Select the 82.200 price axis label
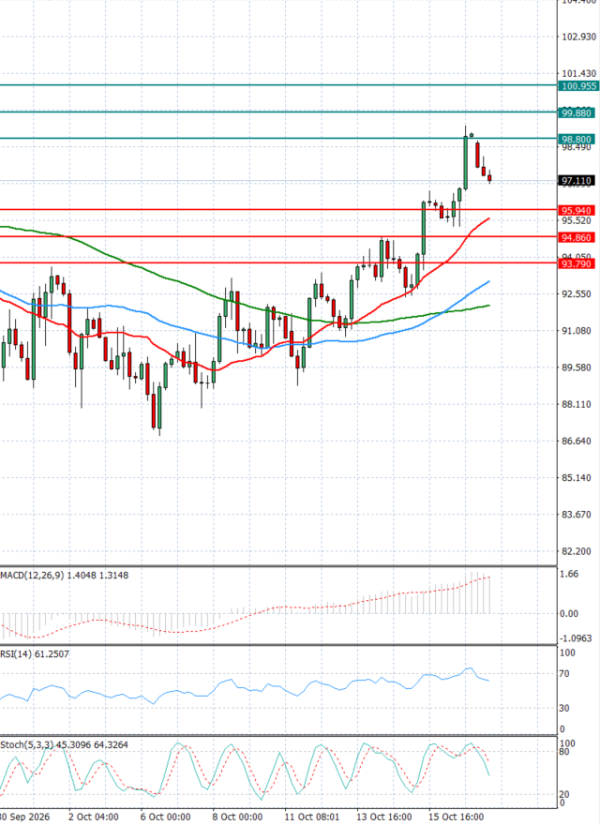Viewport: 600px width, 825px height. point(577,551)
